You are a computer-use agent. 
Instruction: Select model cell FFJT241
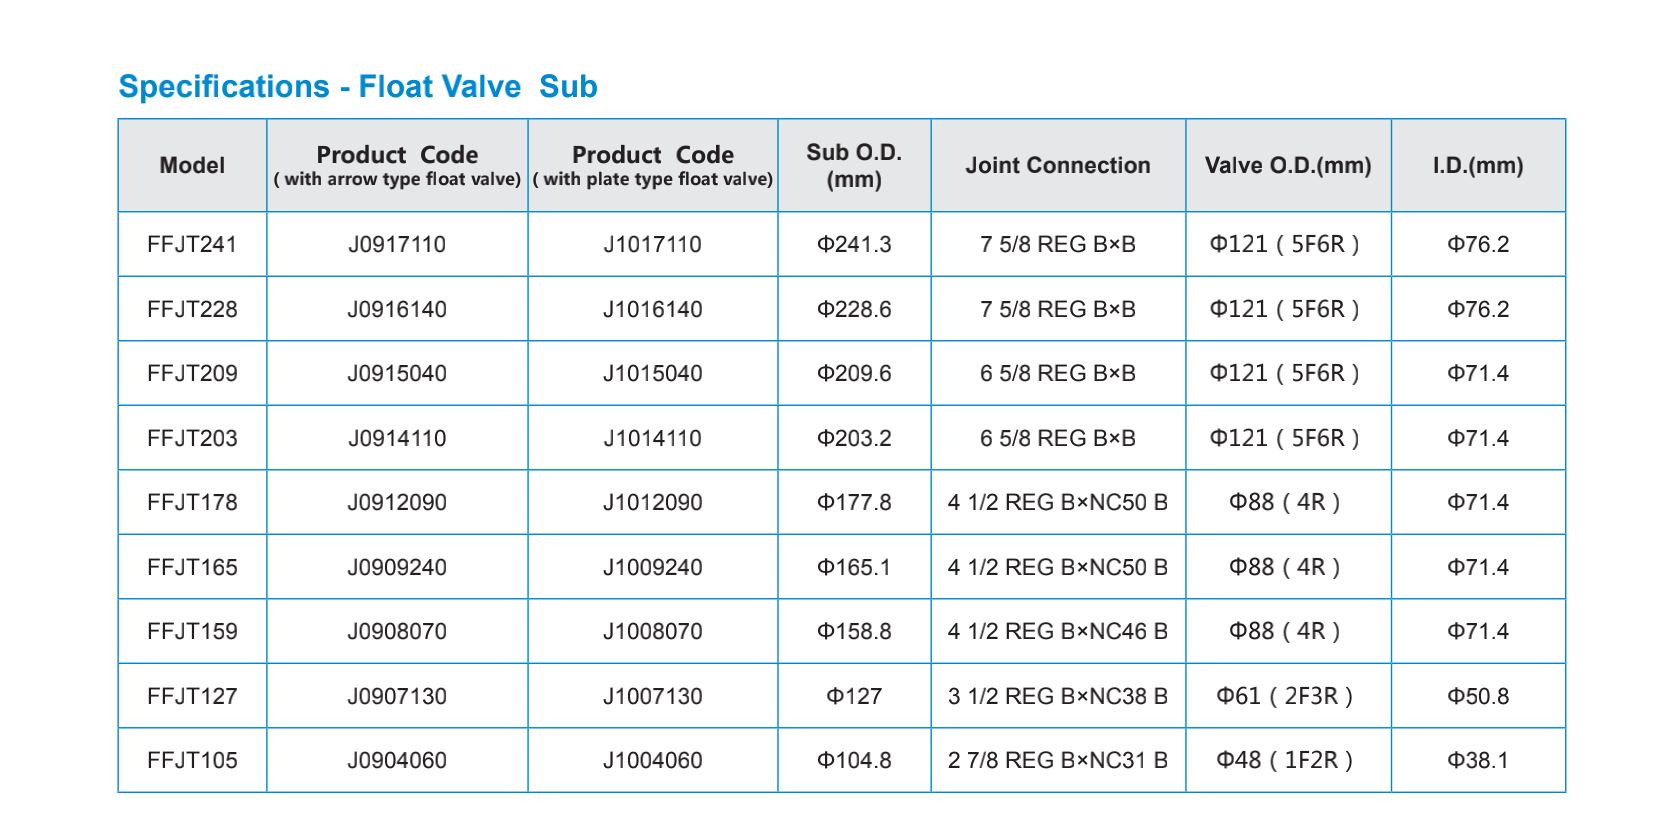coord(192,245)
